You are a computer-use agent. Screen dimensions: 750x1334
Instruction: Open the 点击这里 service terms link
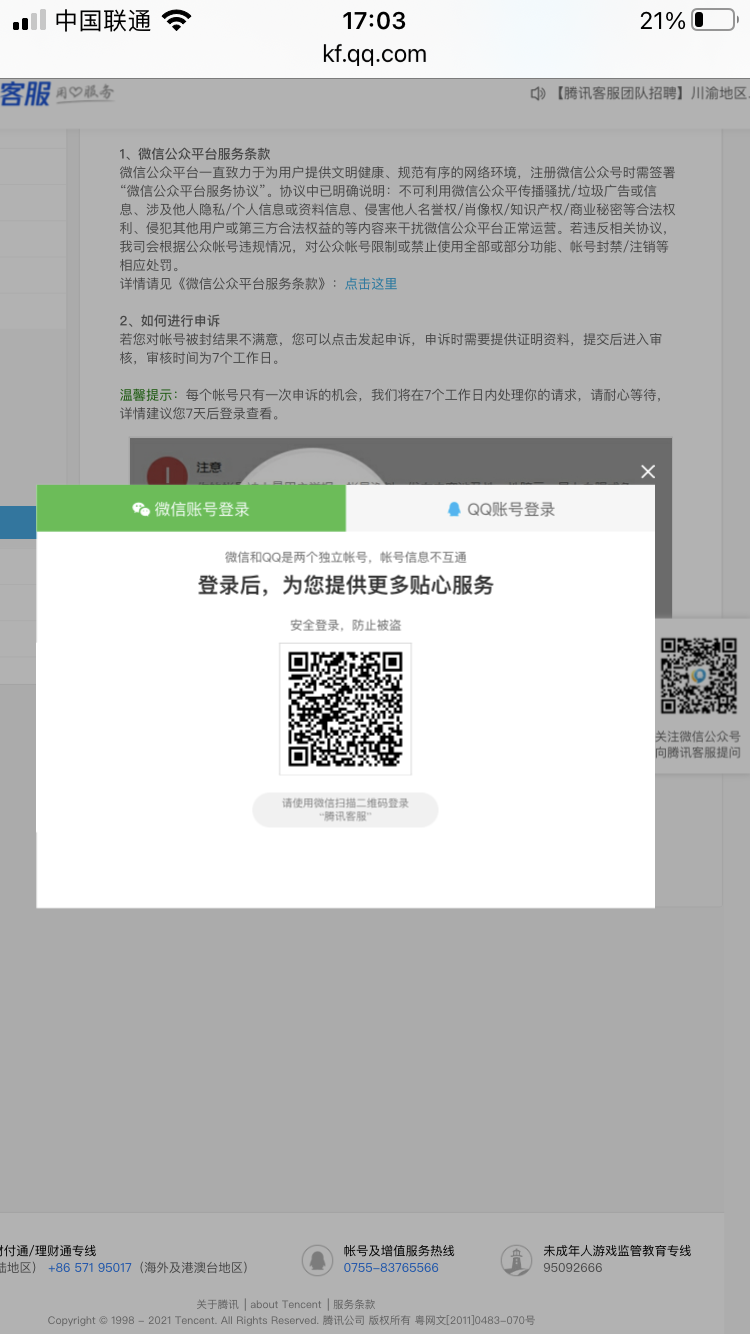point(371,284)
